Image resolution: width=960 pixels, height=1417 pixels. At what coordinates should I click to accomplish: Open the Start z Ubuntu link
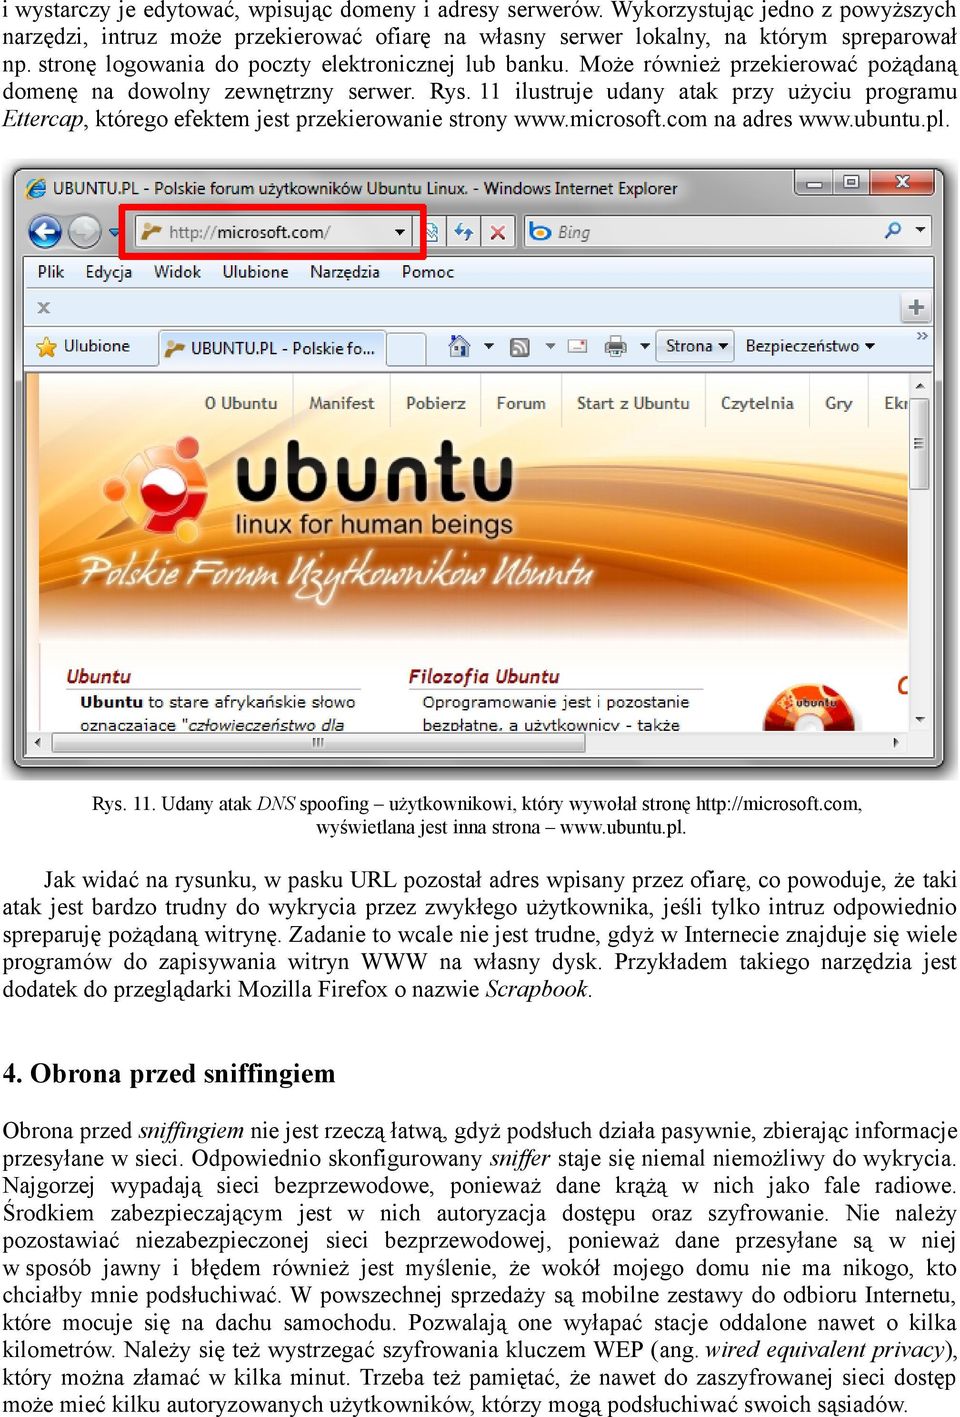633,403
